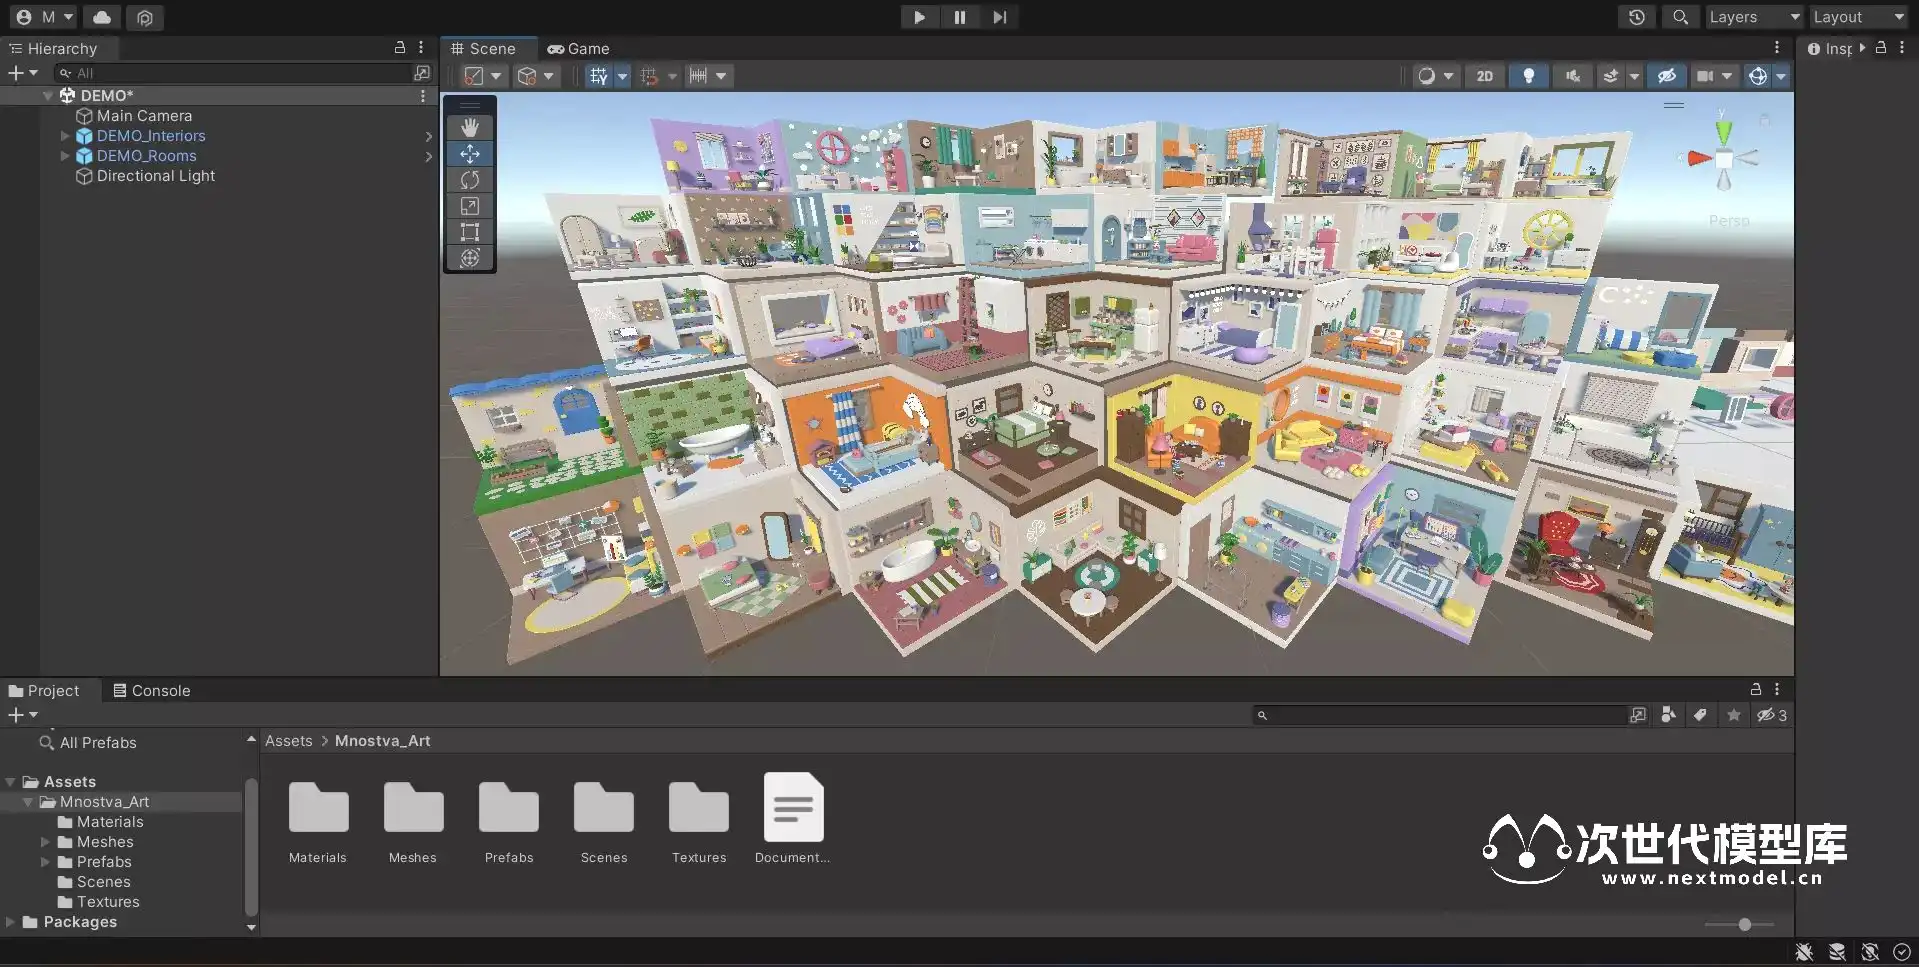The height and width of the screenshot is (967, 1919).
Task: Select the Rotate tool
Action: [x=470, y=180]
